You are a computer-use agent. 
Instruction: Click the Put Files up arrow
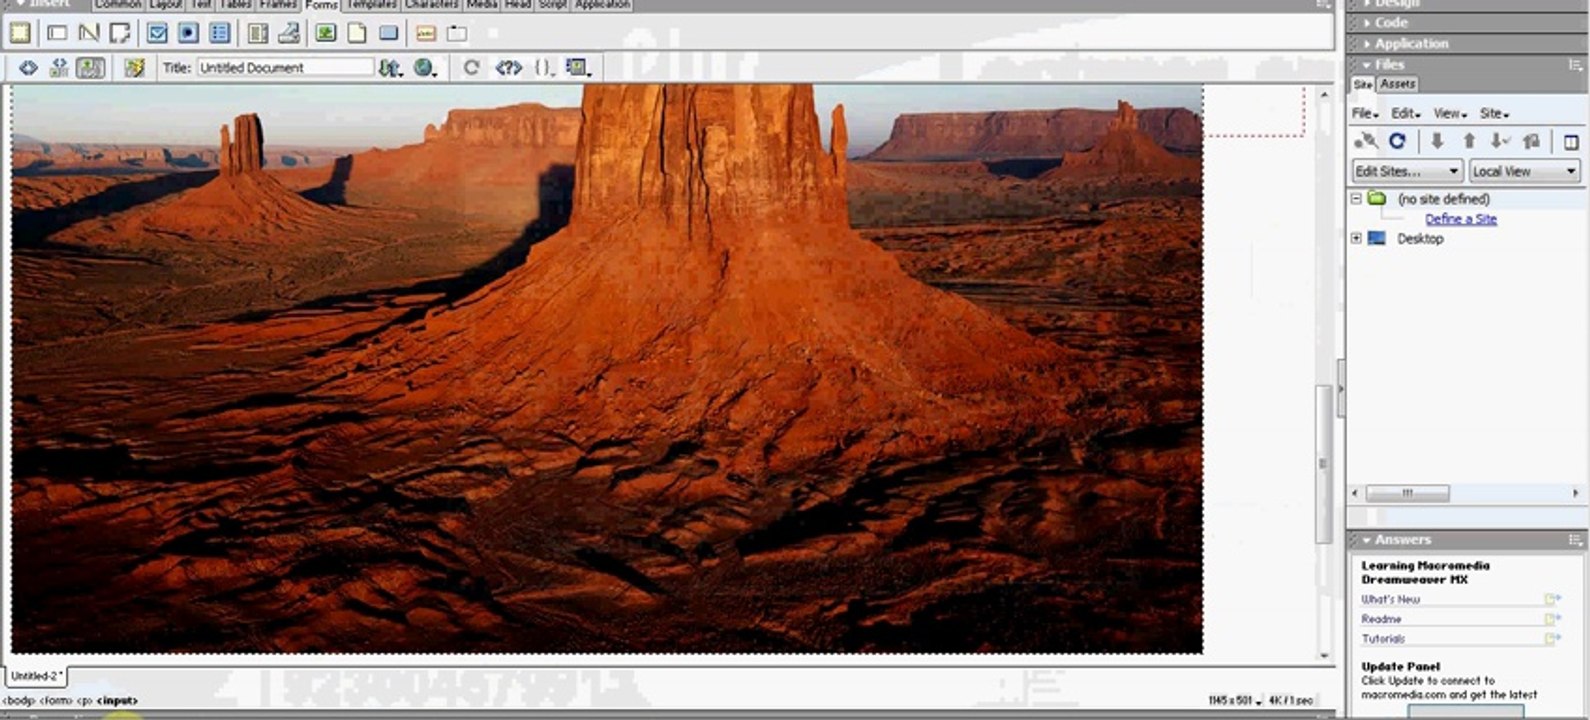click(1468, 142)
